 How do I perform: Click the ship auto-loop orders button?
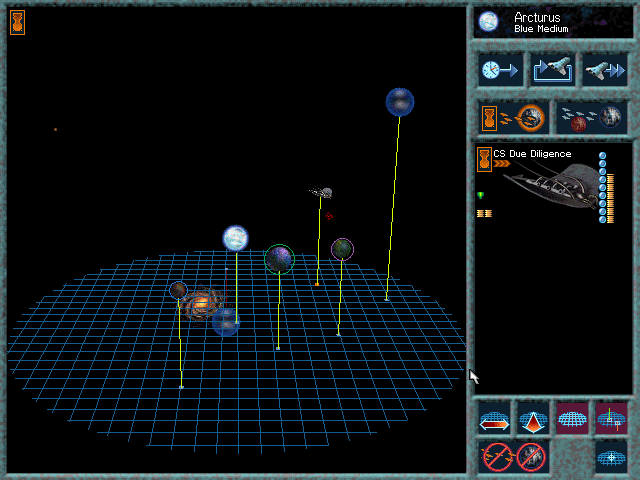(553, 70)
